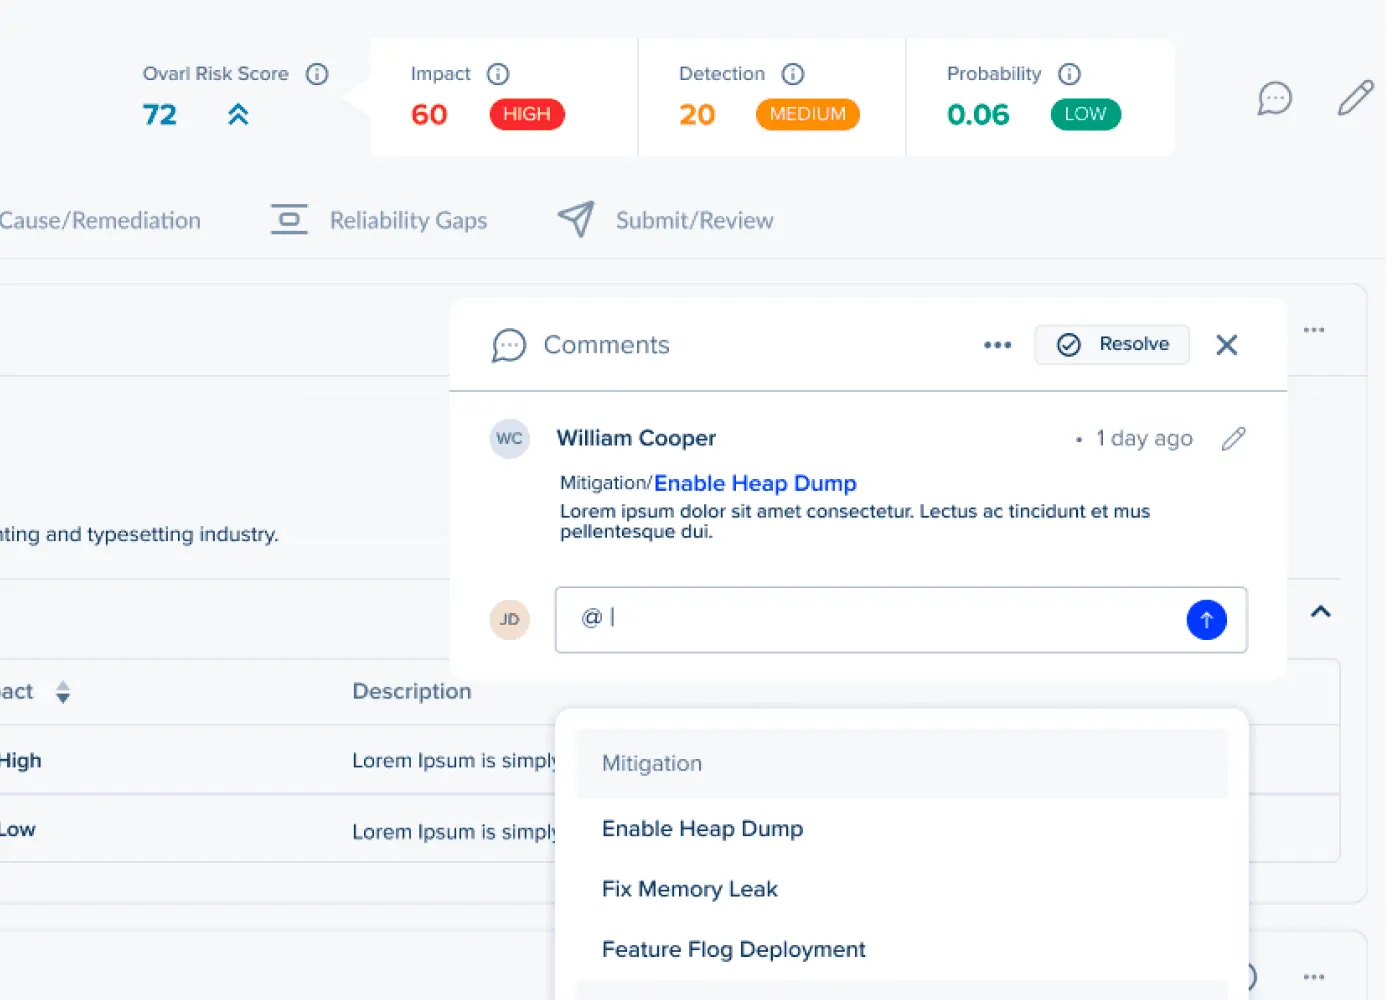
Task: Click the info icon next to Detection
Action: (x=793, y=74)
